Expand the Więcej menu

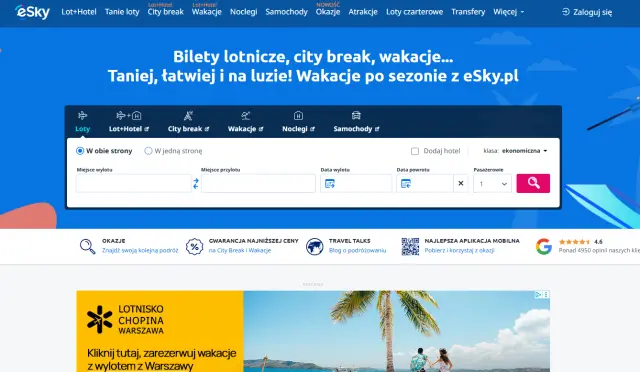(509, 12)
